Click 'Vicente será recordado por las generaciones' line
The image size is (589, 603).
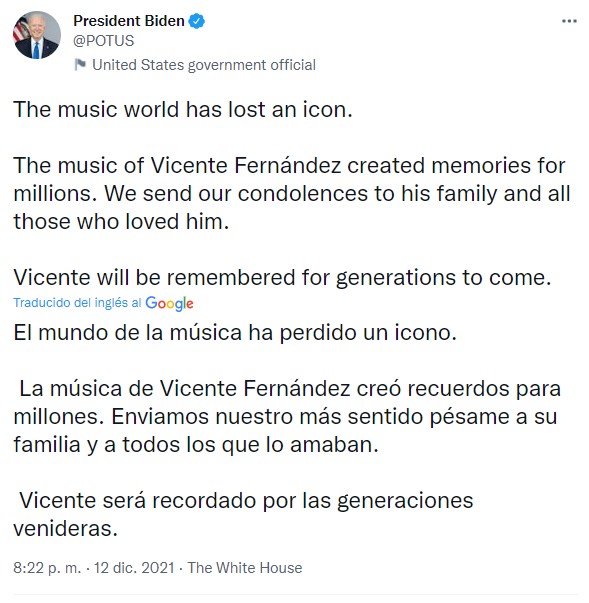pos(246,501)
